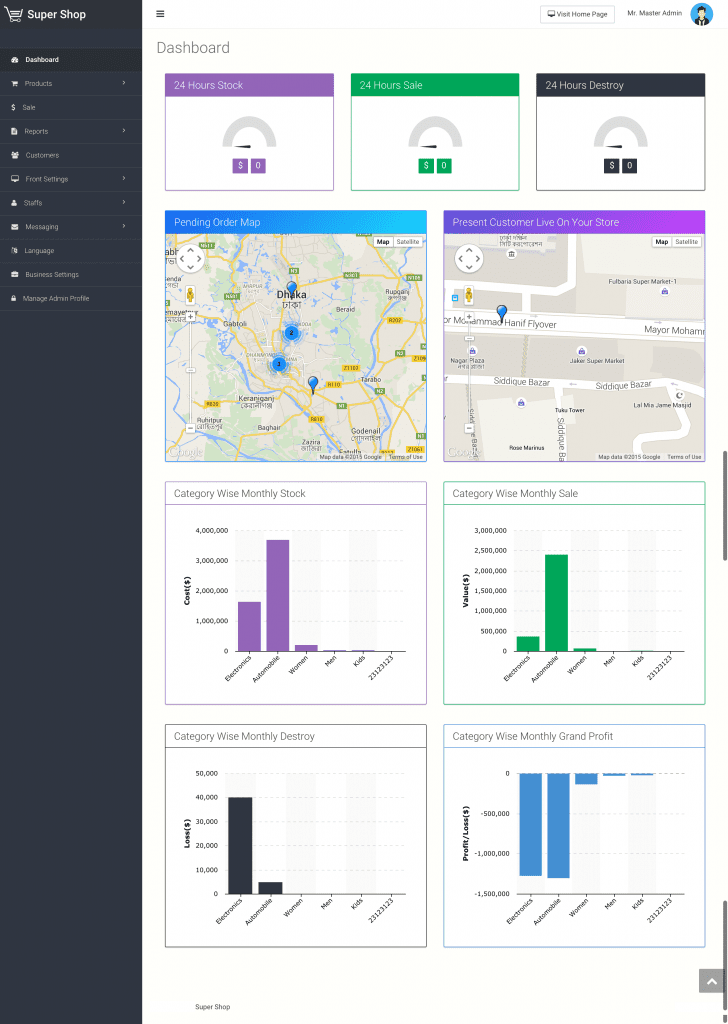Click the Business Settings briefcase icon
Image resolution: width=728 pixels, height=1024 pixels.
click(x=14, y=274)
